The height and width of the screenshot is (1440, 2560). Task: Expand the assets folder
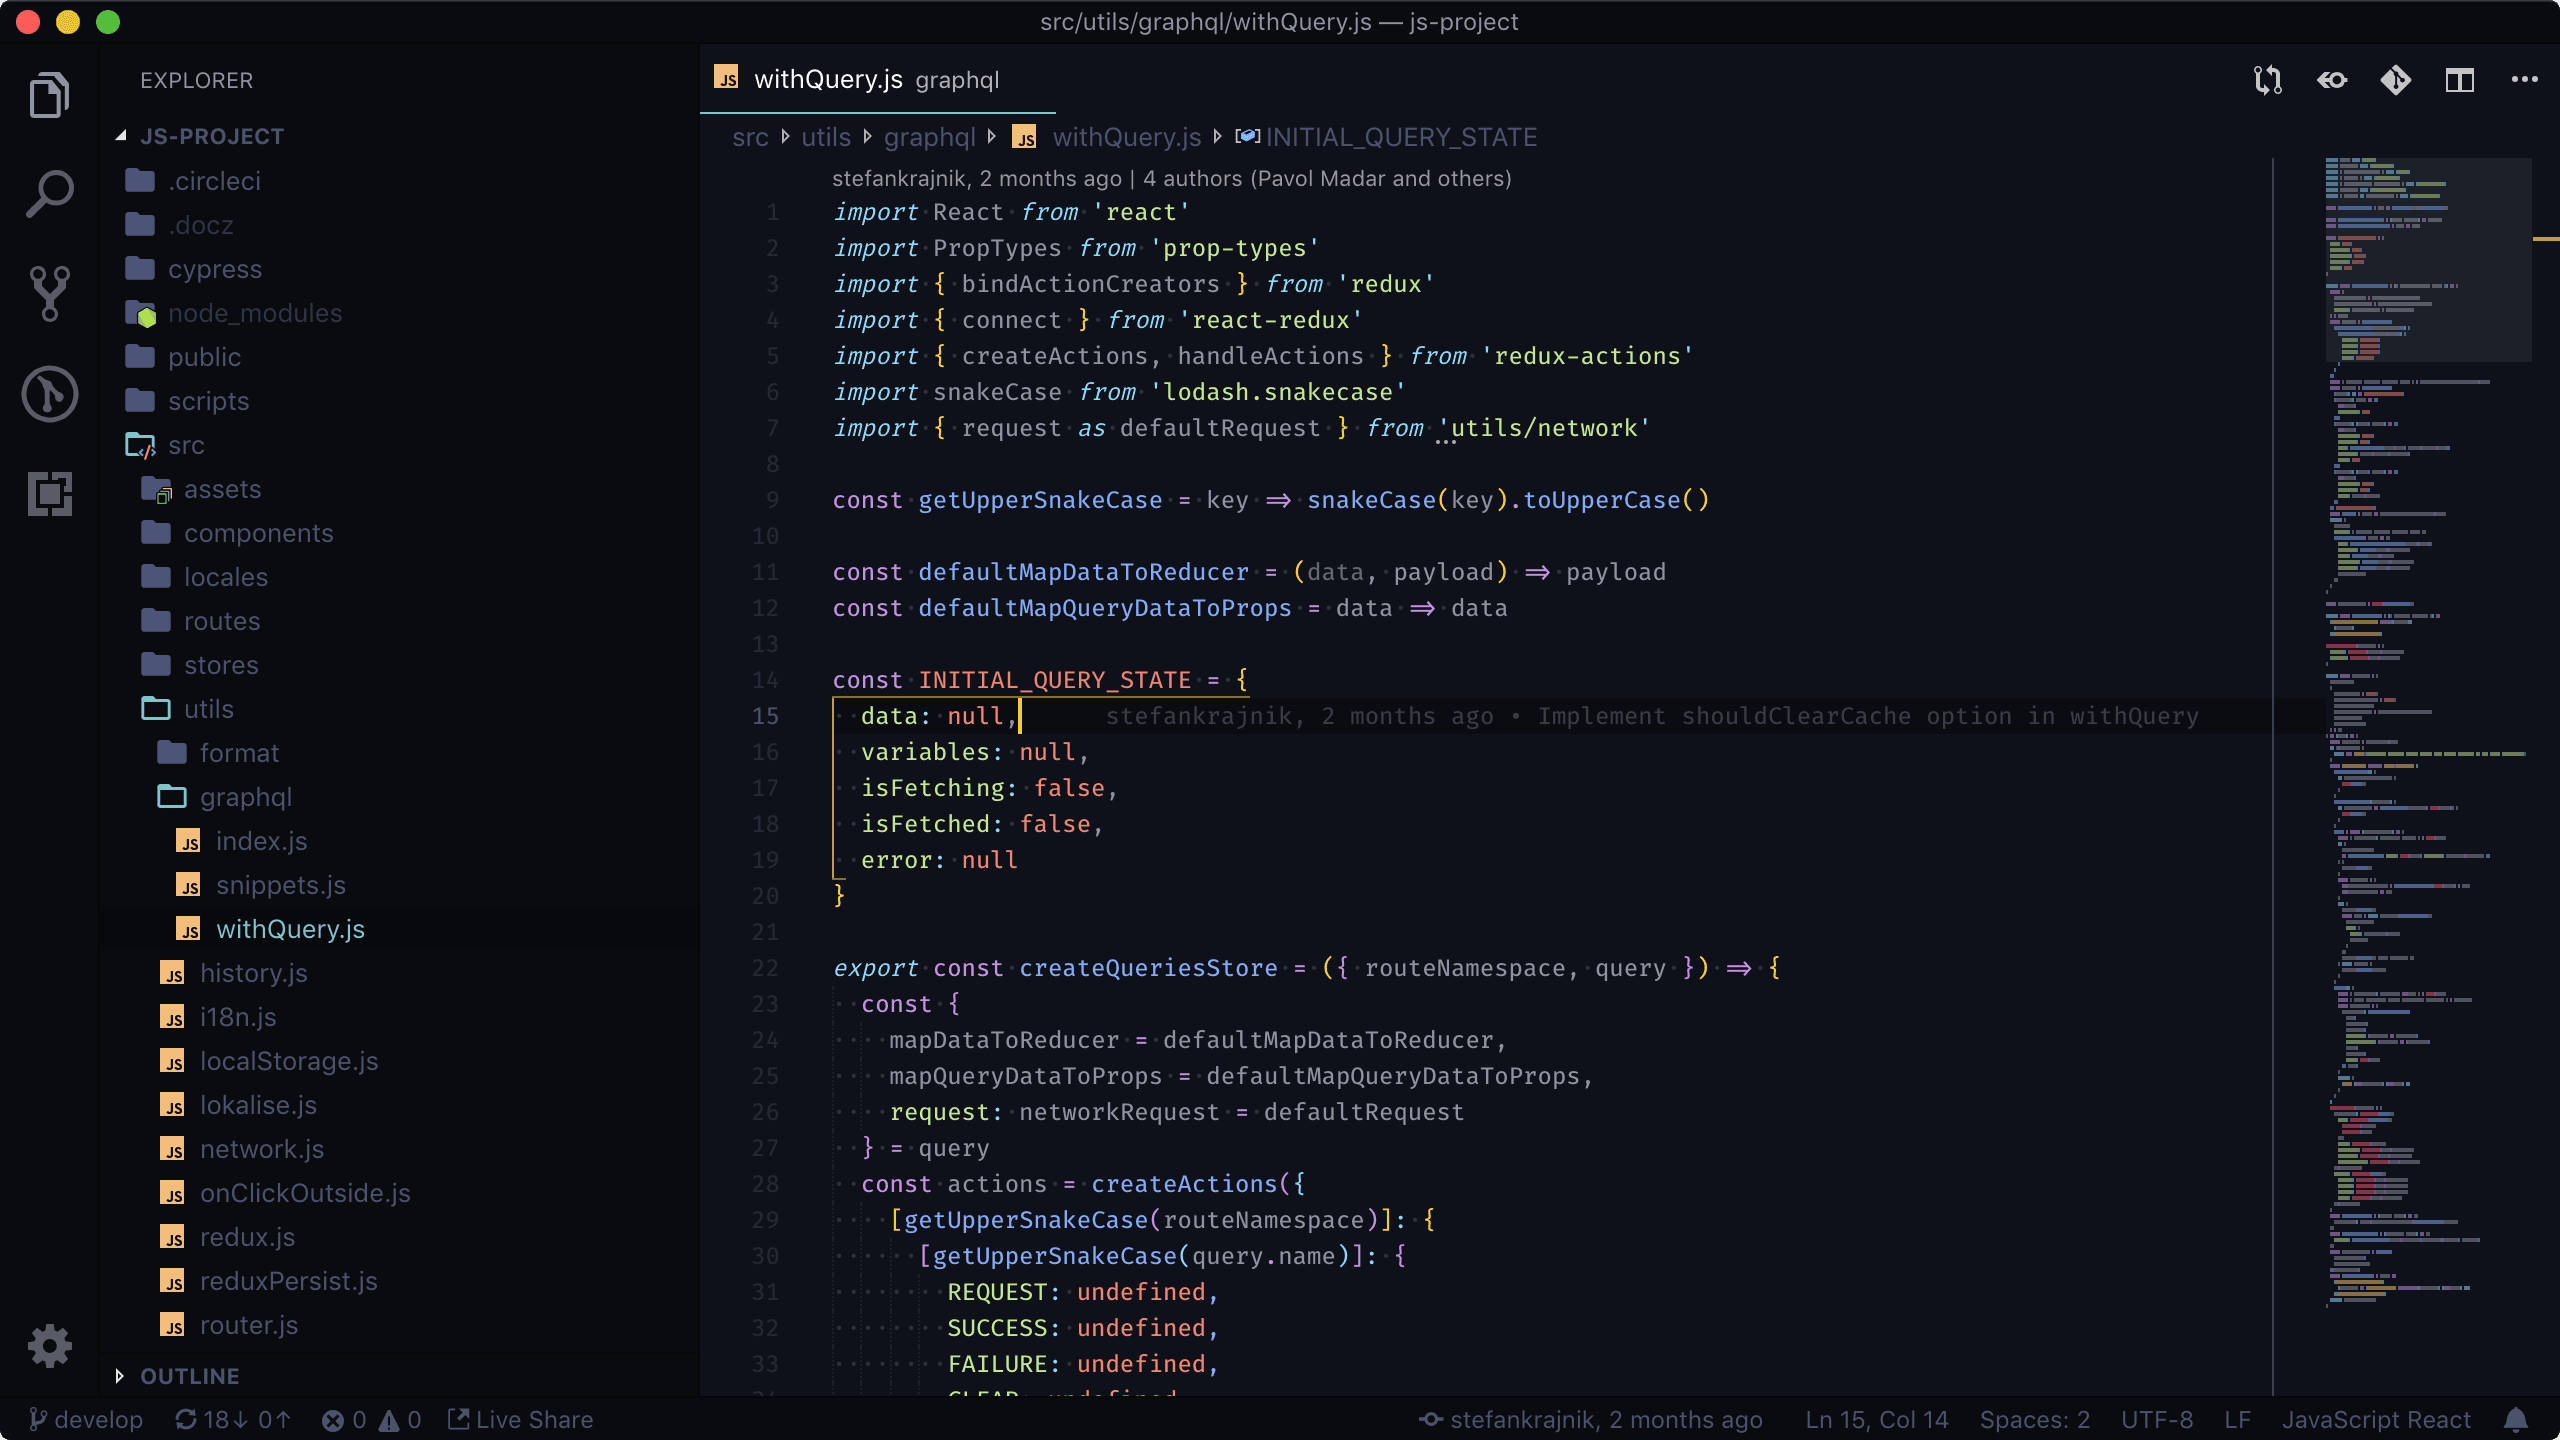tap(400, 489)
